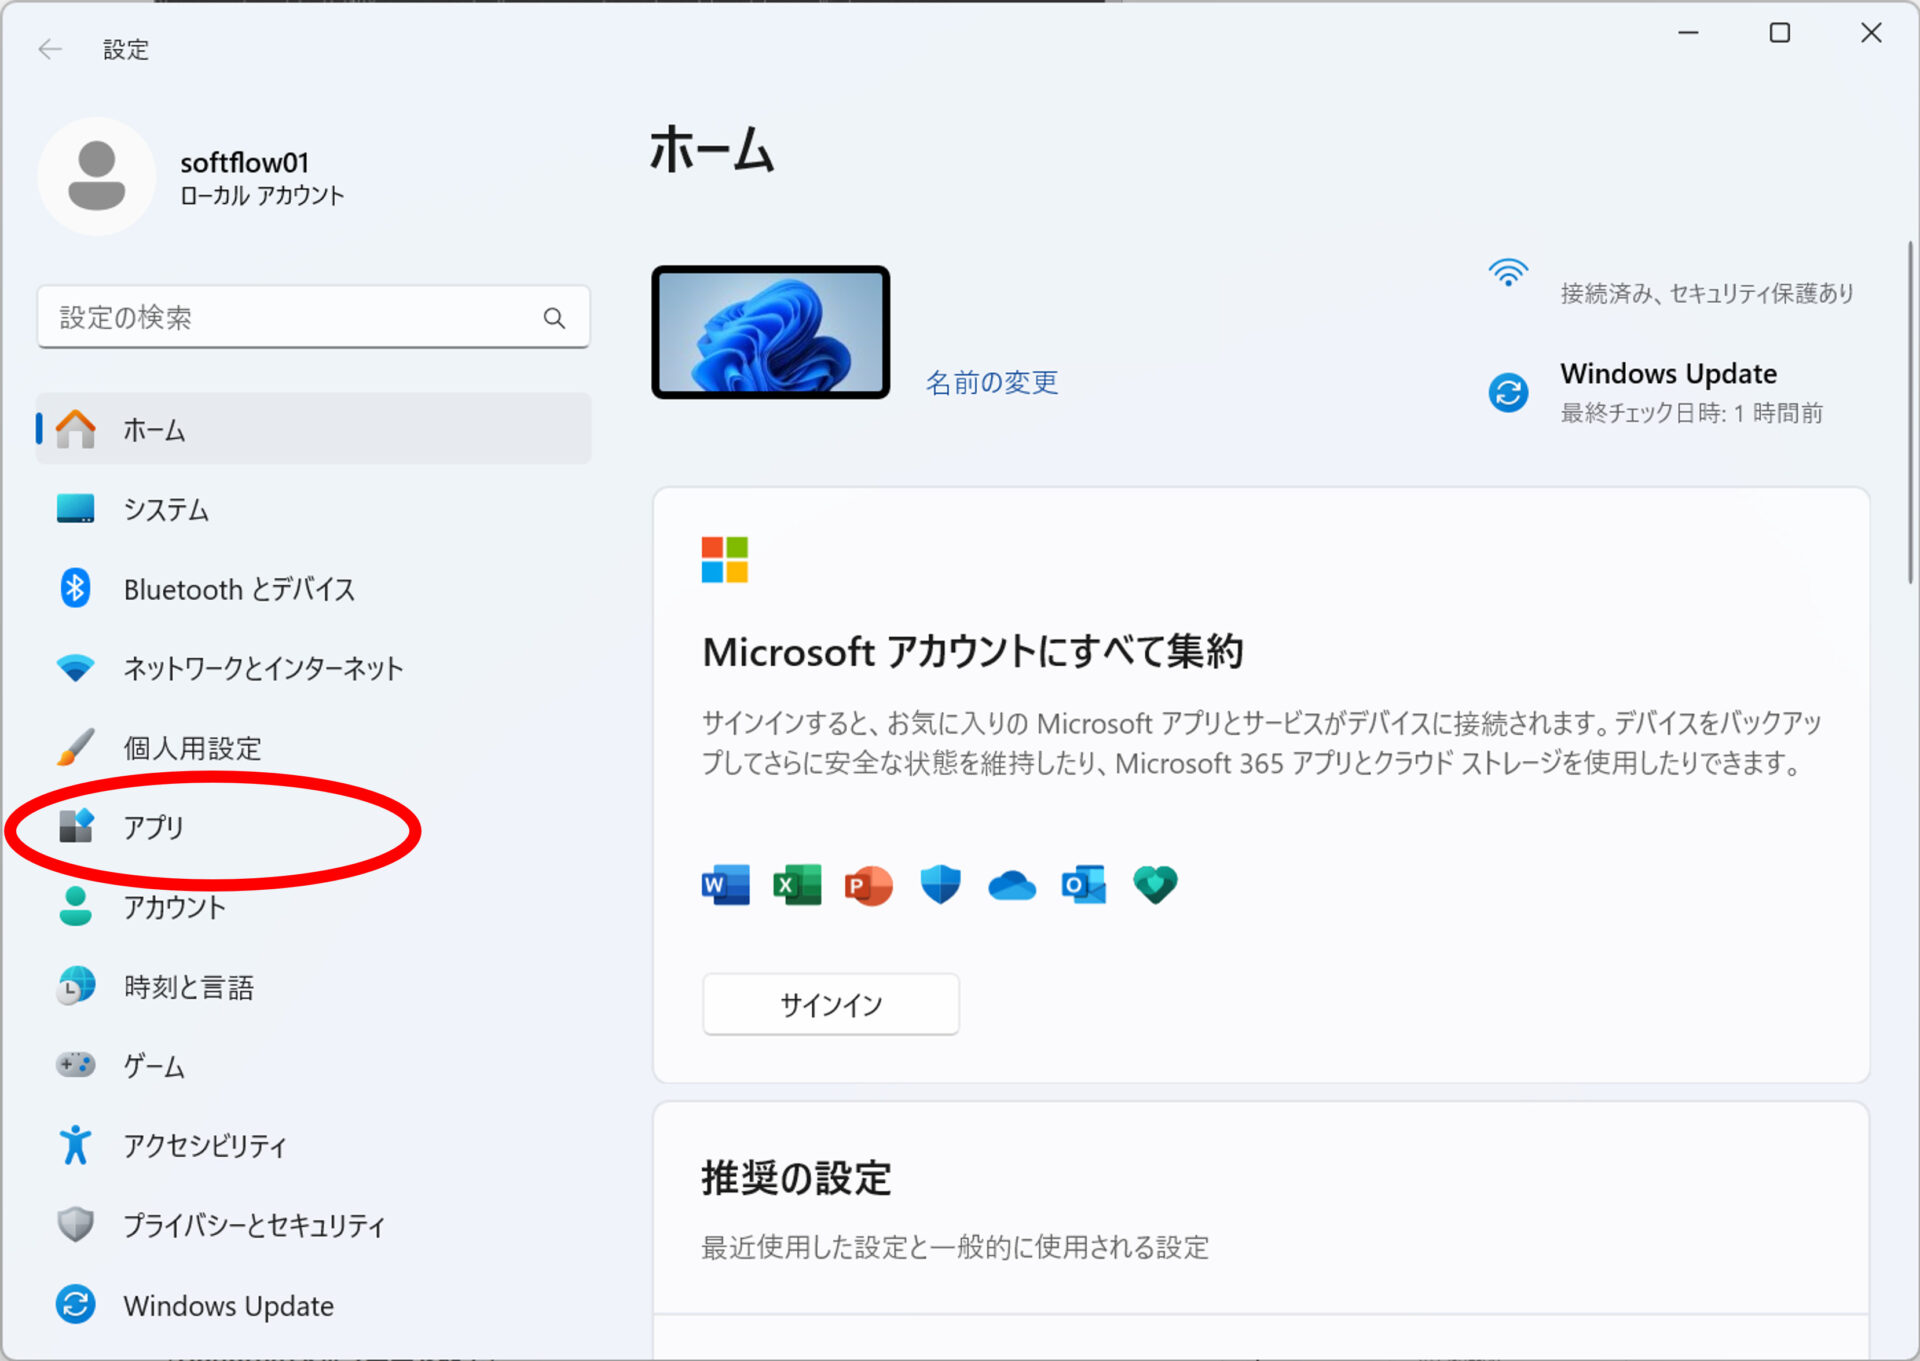Click the Microsoft four-color logo
The height and width of the screenshot is (1361, 1920).
[725, 559]
